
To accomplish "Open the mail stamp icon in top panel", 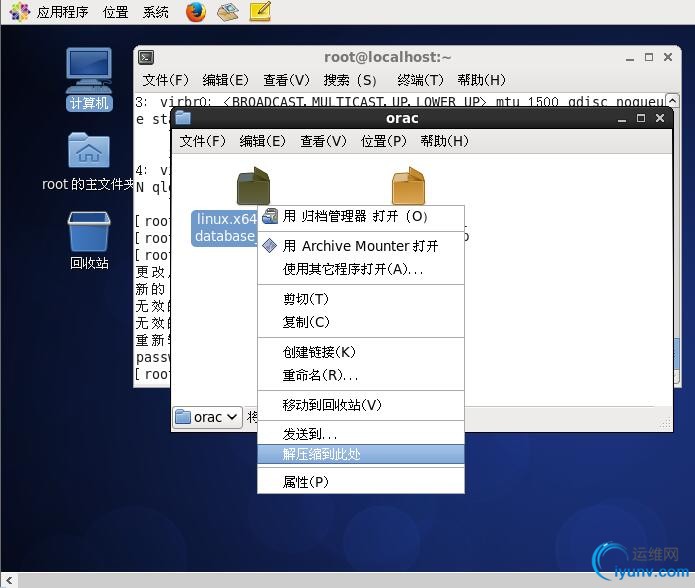I will (x=228, y=12).
